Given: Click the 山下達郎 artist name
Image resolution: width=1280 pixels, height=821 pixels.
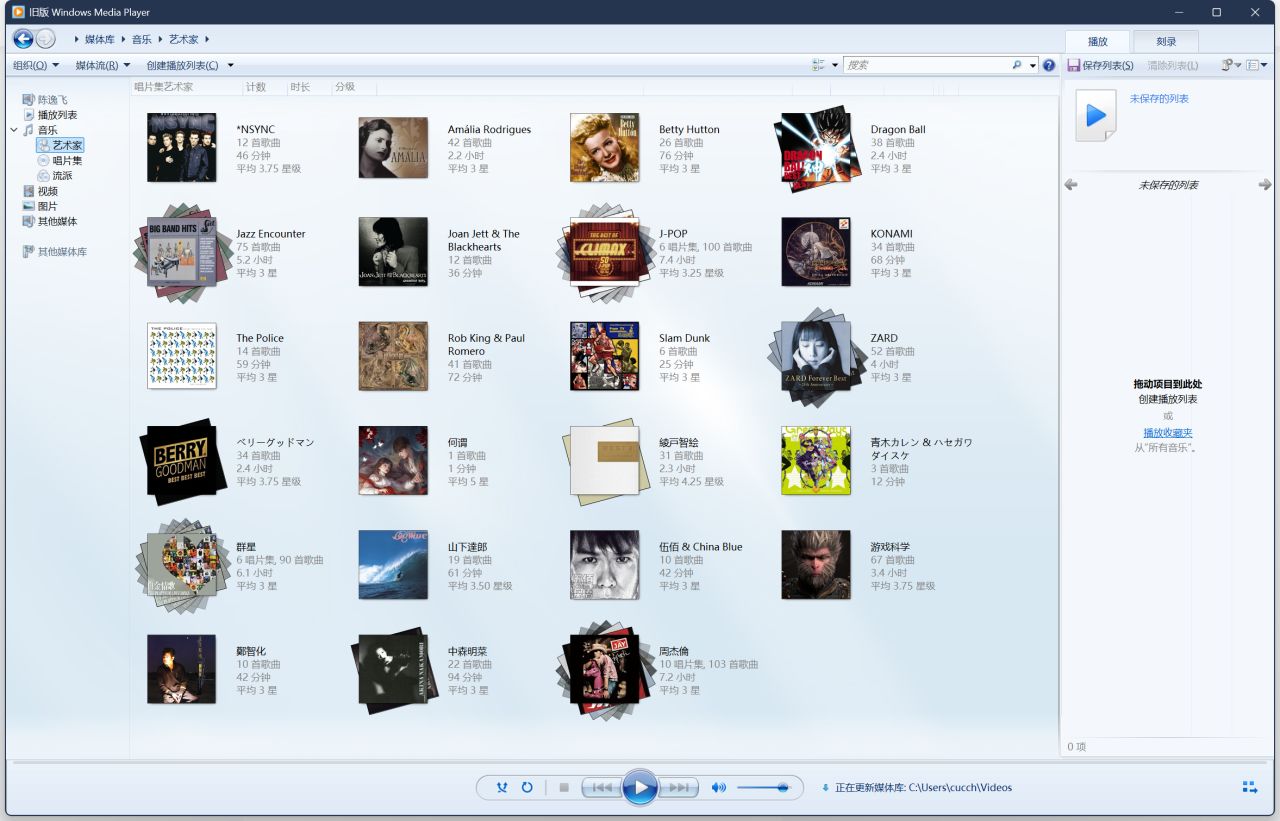Looking at the screenshot, I should [467, 547].
